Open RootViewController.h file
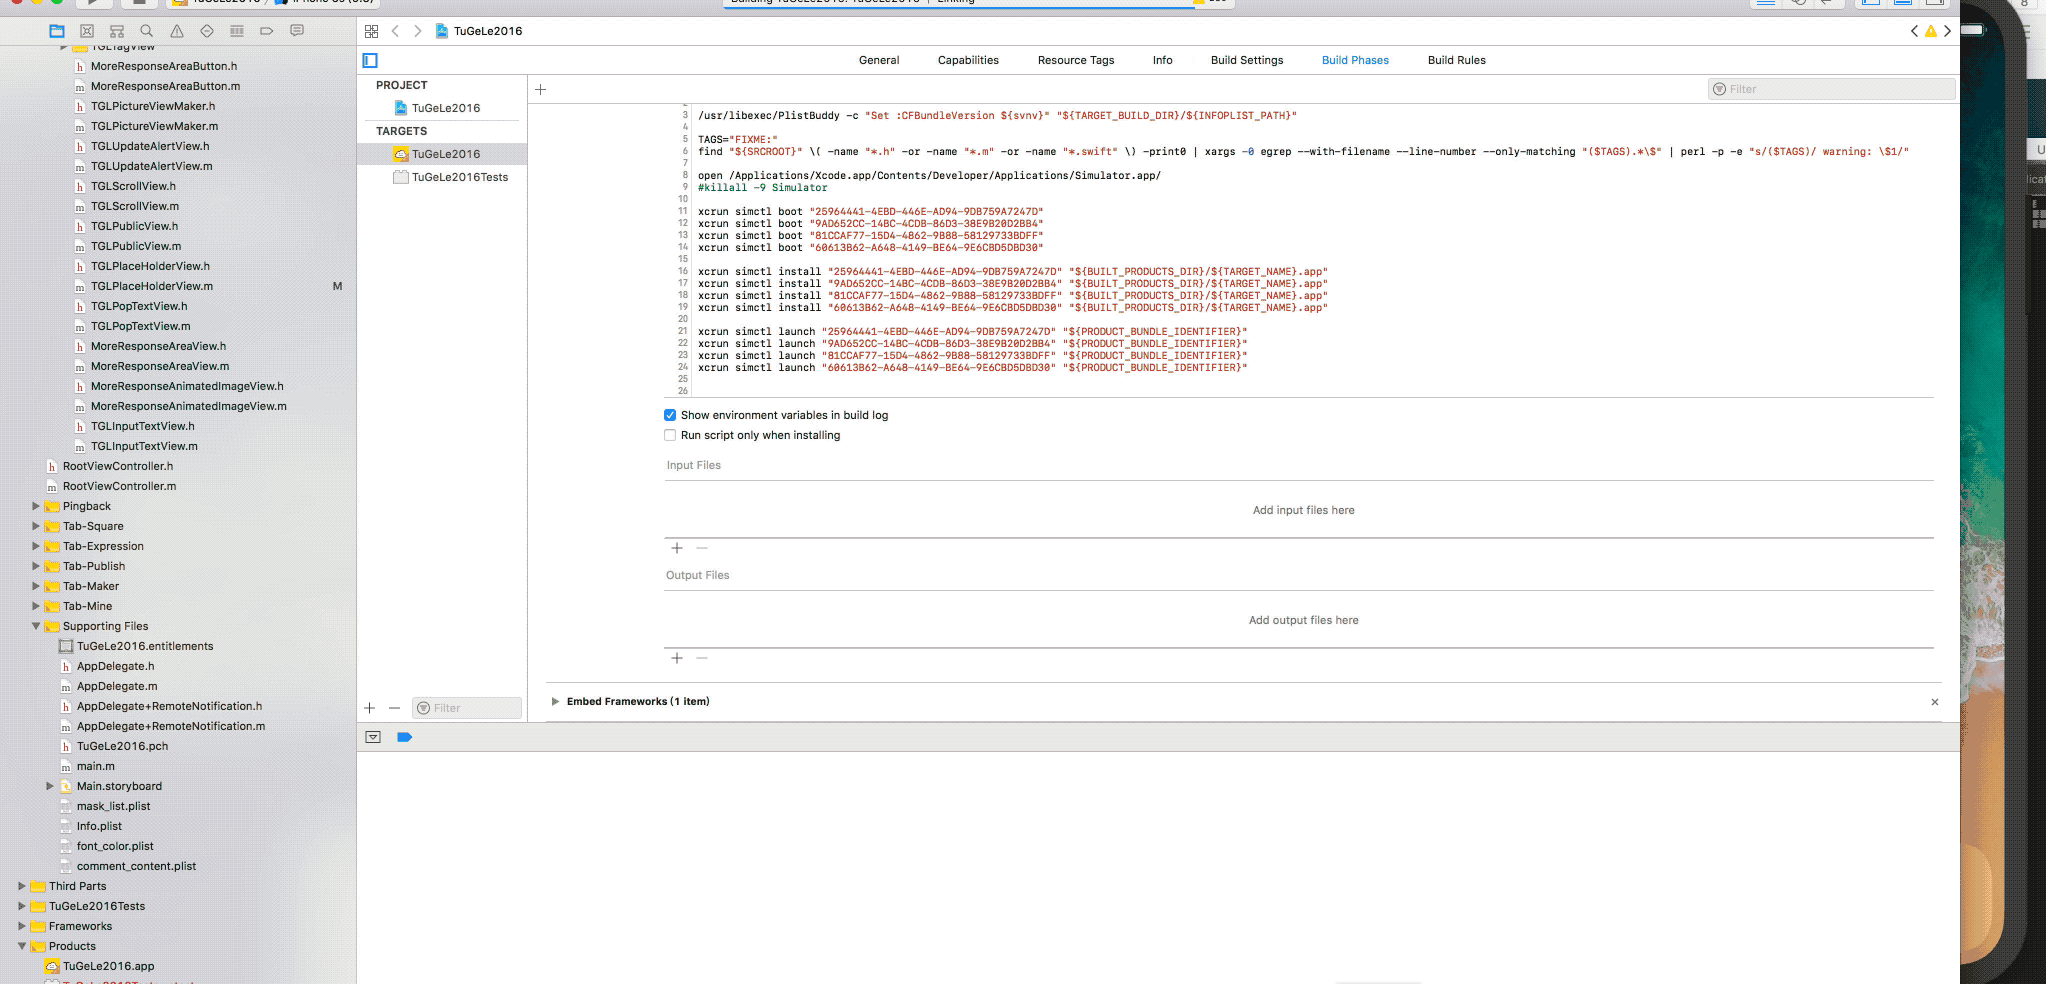This screenshot has width=2046, height=984. click(118, 466)
